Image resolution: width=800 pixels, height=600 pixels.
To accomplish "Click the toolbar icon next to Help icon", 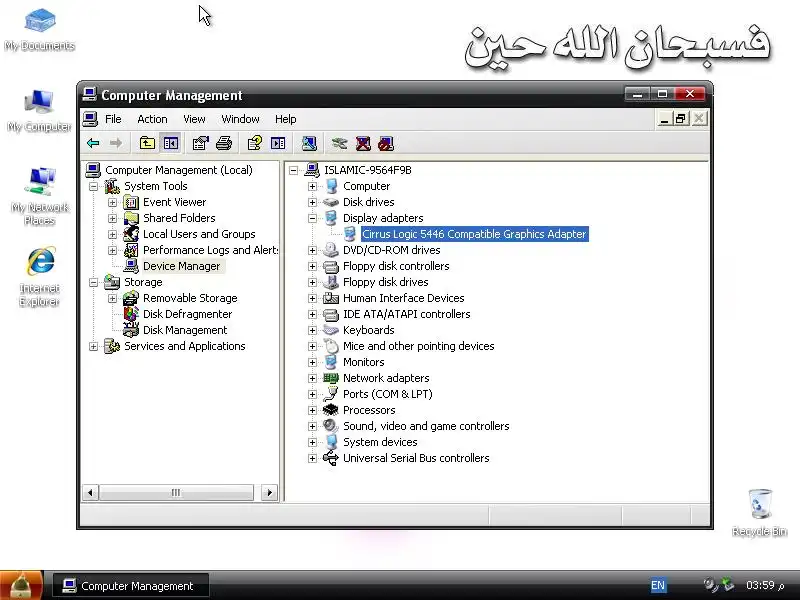I will tap(278, 143).
